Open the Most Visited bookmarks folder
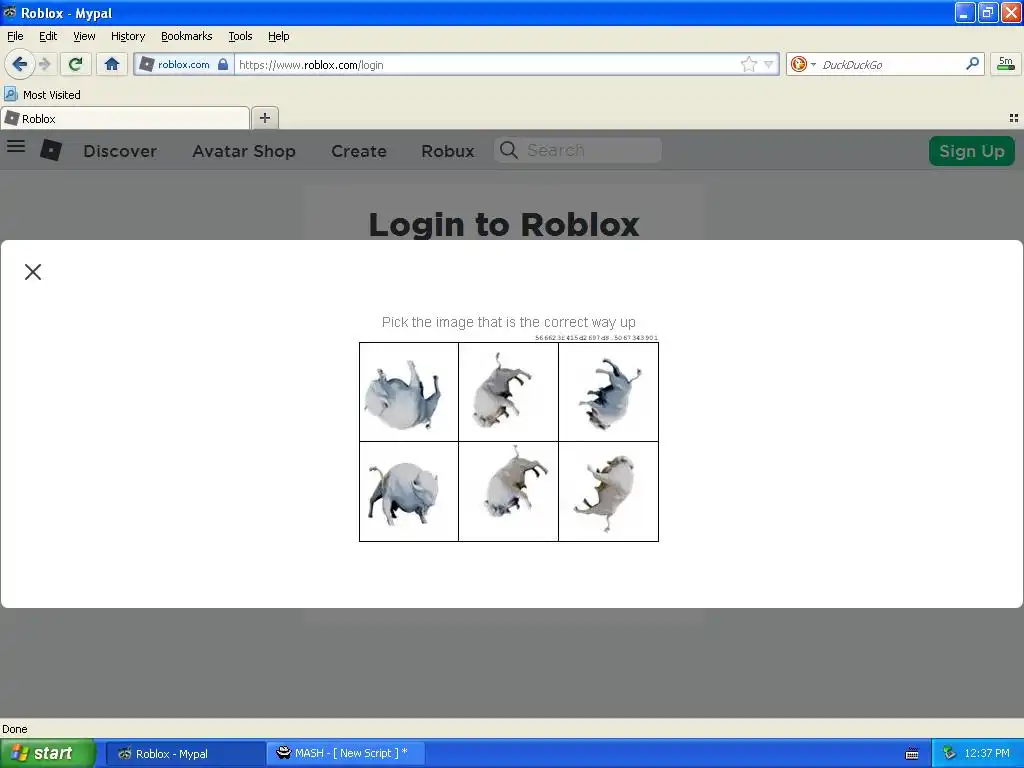The width and height of the screenshot is (1024, 768). (42, 95)
